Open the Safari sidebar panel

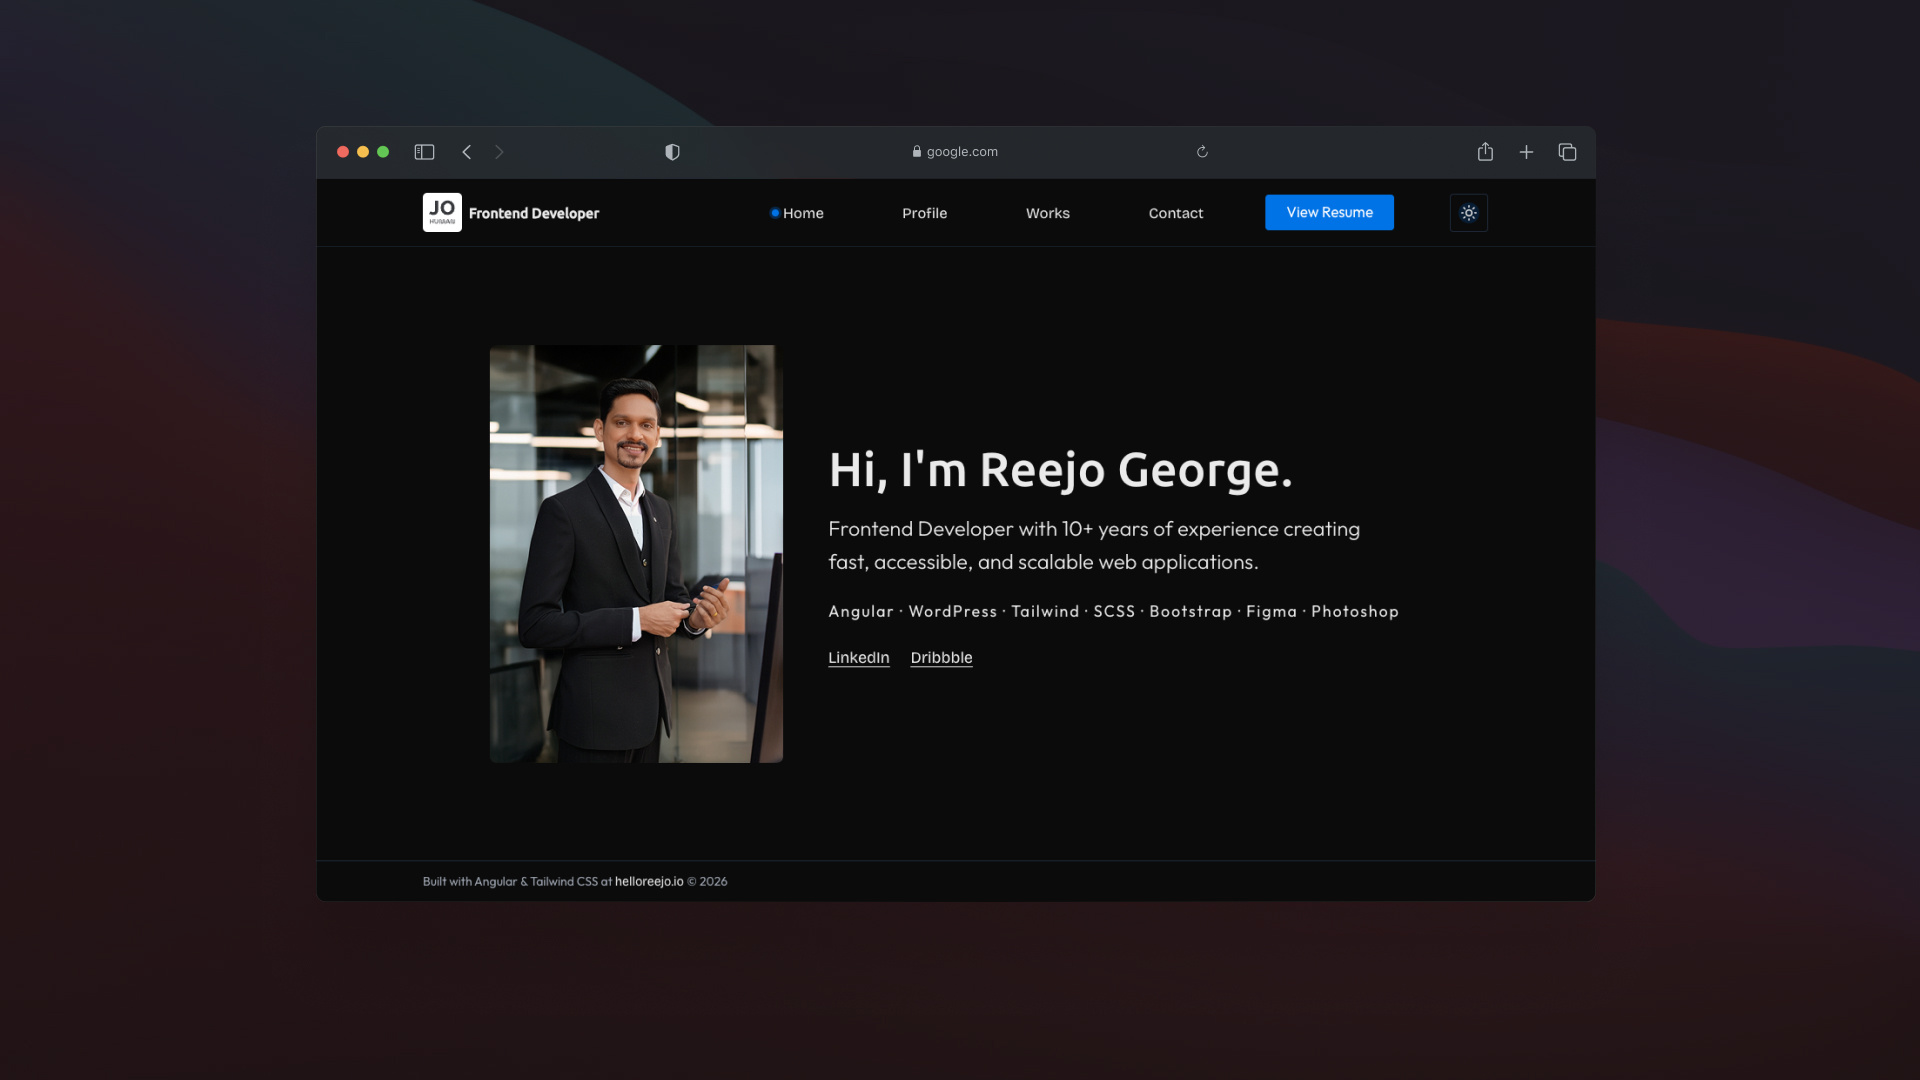[x=424, y=151]
